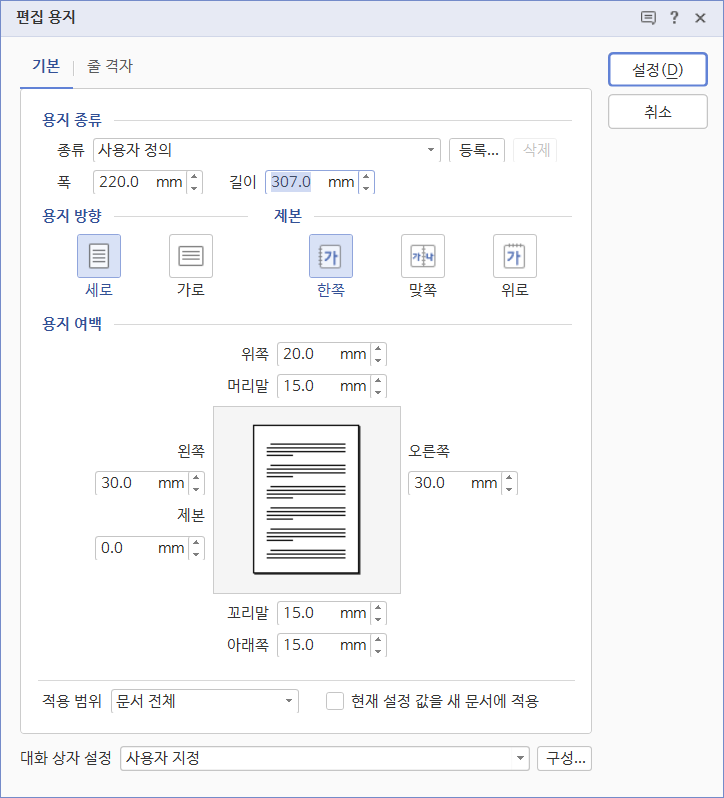
Task: Select 가로 landscape orientation icon
Action: tap(191, 256)
